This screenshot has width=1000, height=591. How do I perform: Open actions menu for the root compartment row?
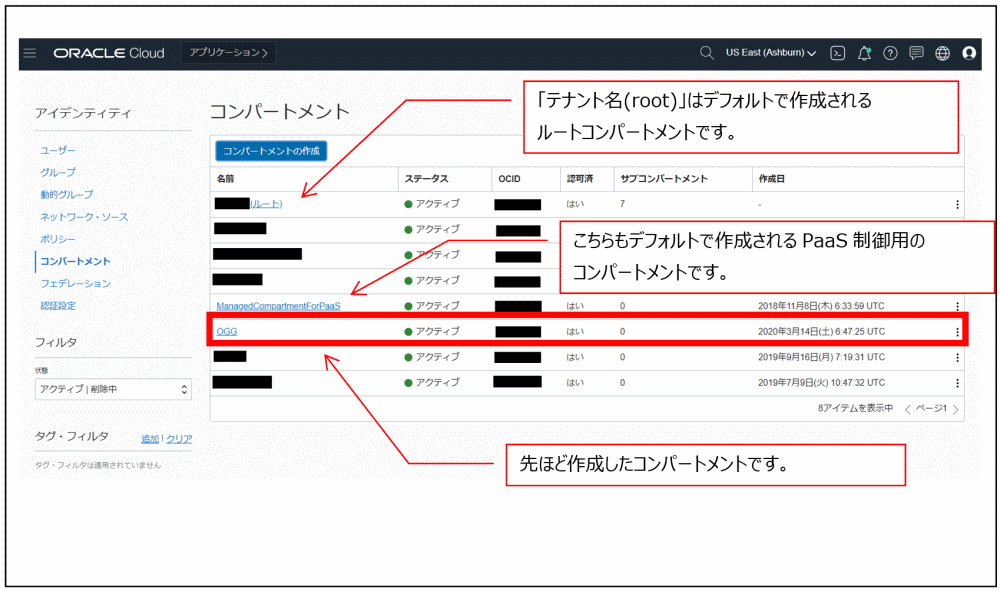[x=957, y=205]
